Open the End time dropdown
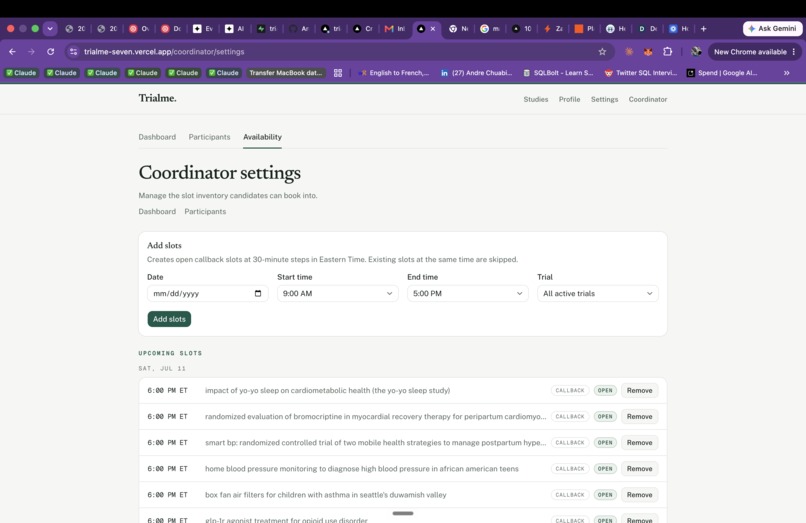806x523 pixels. [467, 293]
